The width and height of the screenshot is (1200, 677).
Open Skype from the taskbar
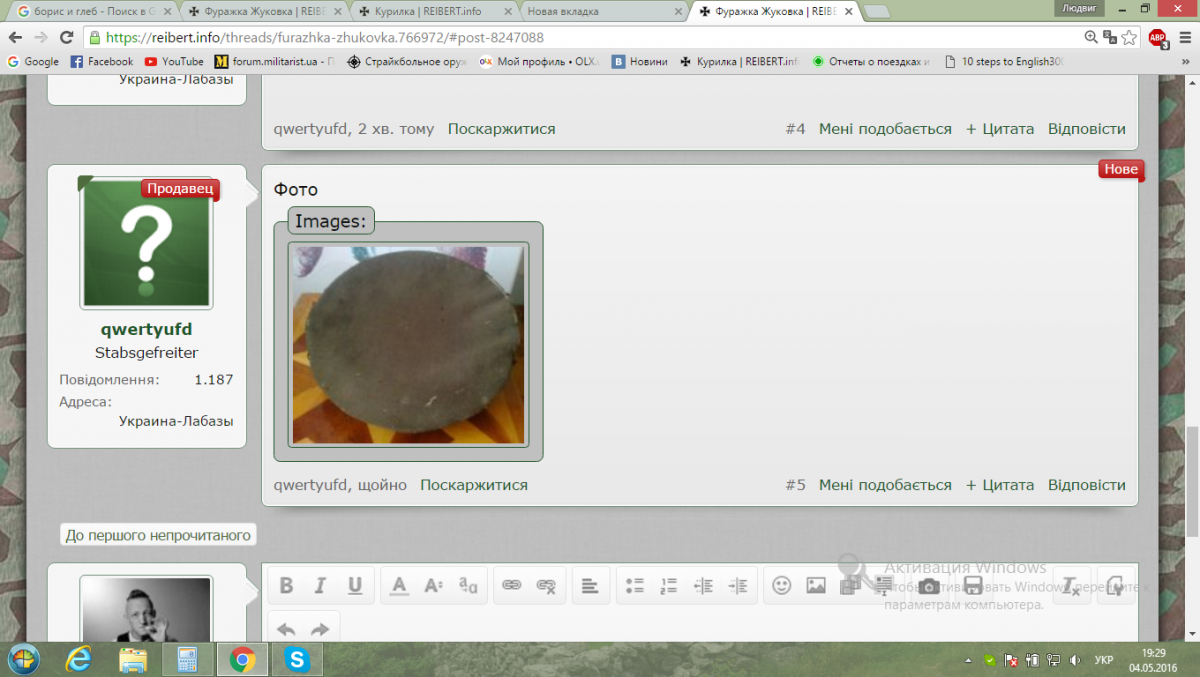pyautogui.click(x=296, y=659)
